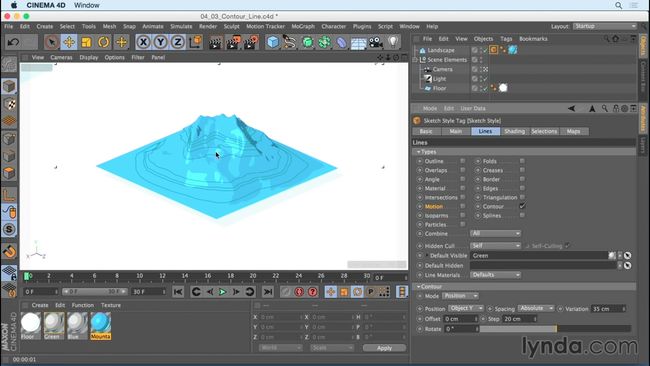Image resolution: width=650 pixels, height=366 pixels.
Task: Click the spline pen tool icon
Action: (x=290, y=42)
